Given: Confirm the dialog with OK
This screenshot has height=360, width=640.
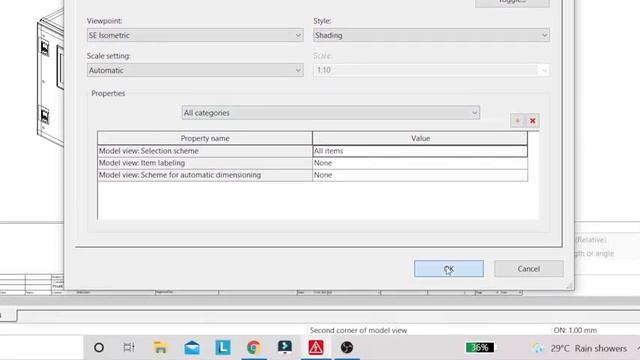Looking at the screenshot, I should click(449, 269).
